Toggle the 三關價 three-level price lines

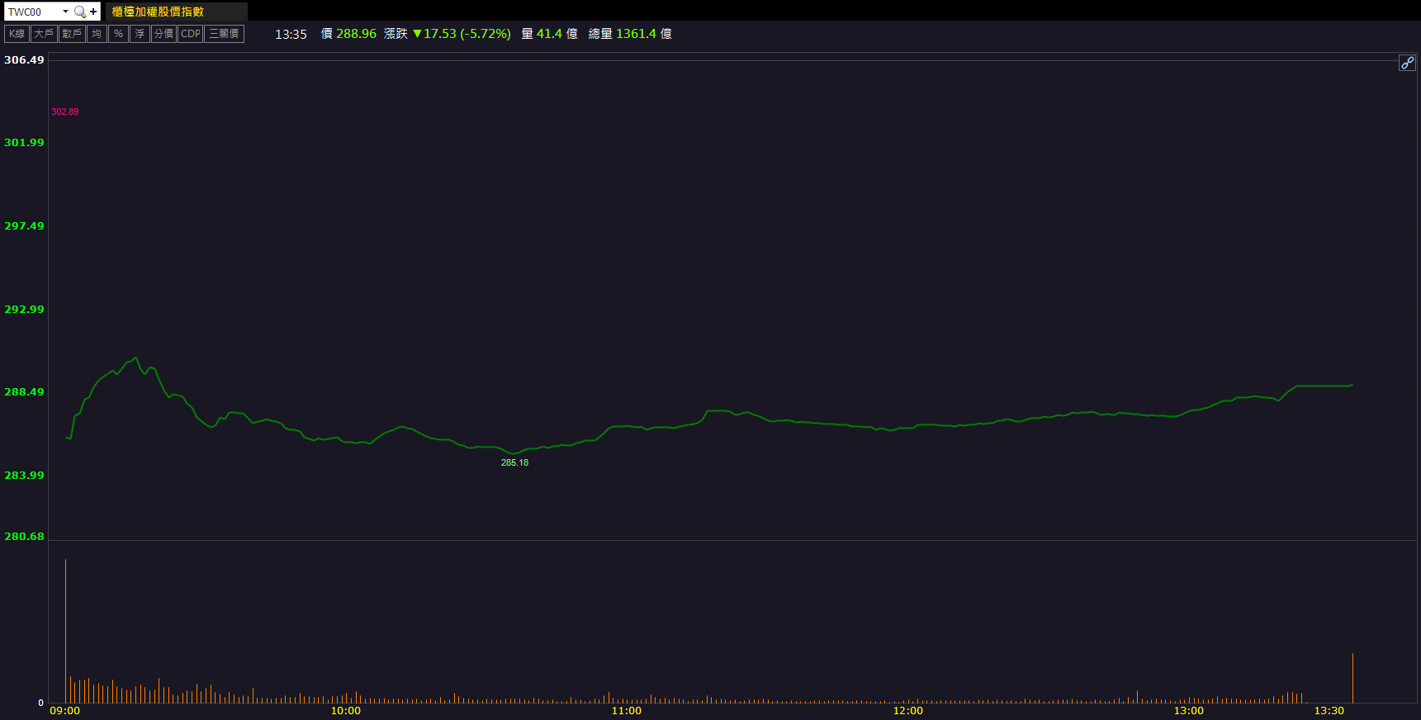coord(224,34)
